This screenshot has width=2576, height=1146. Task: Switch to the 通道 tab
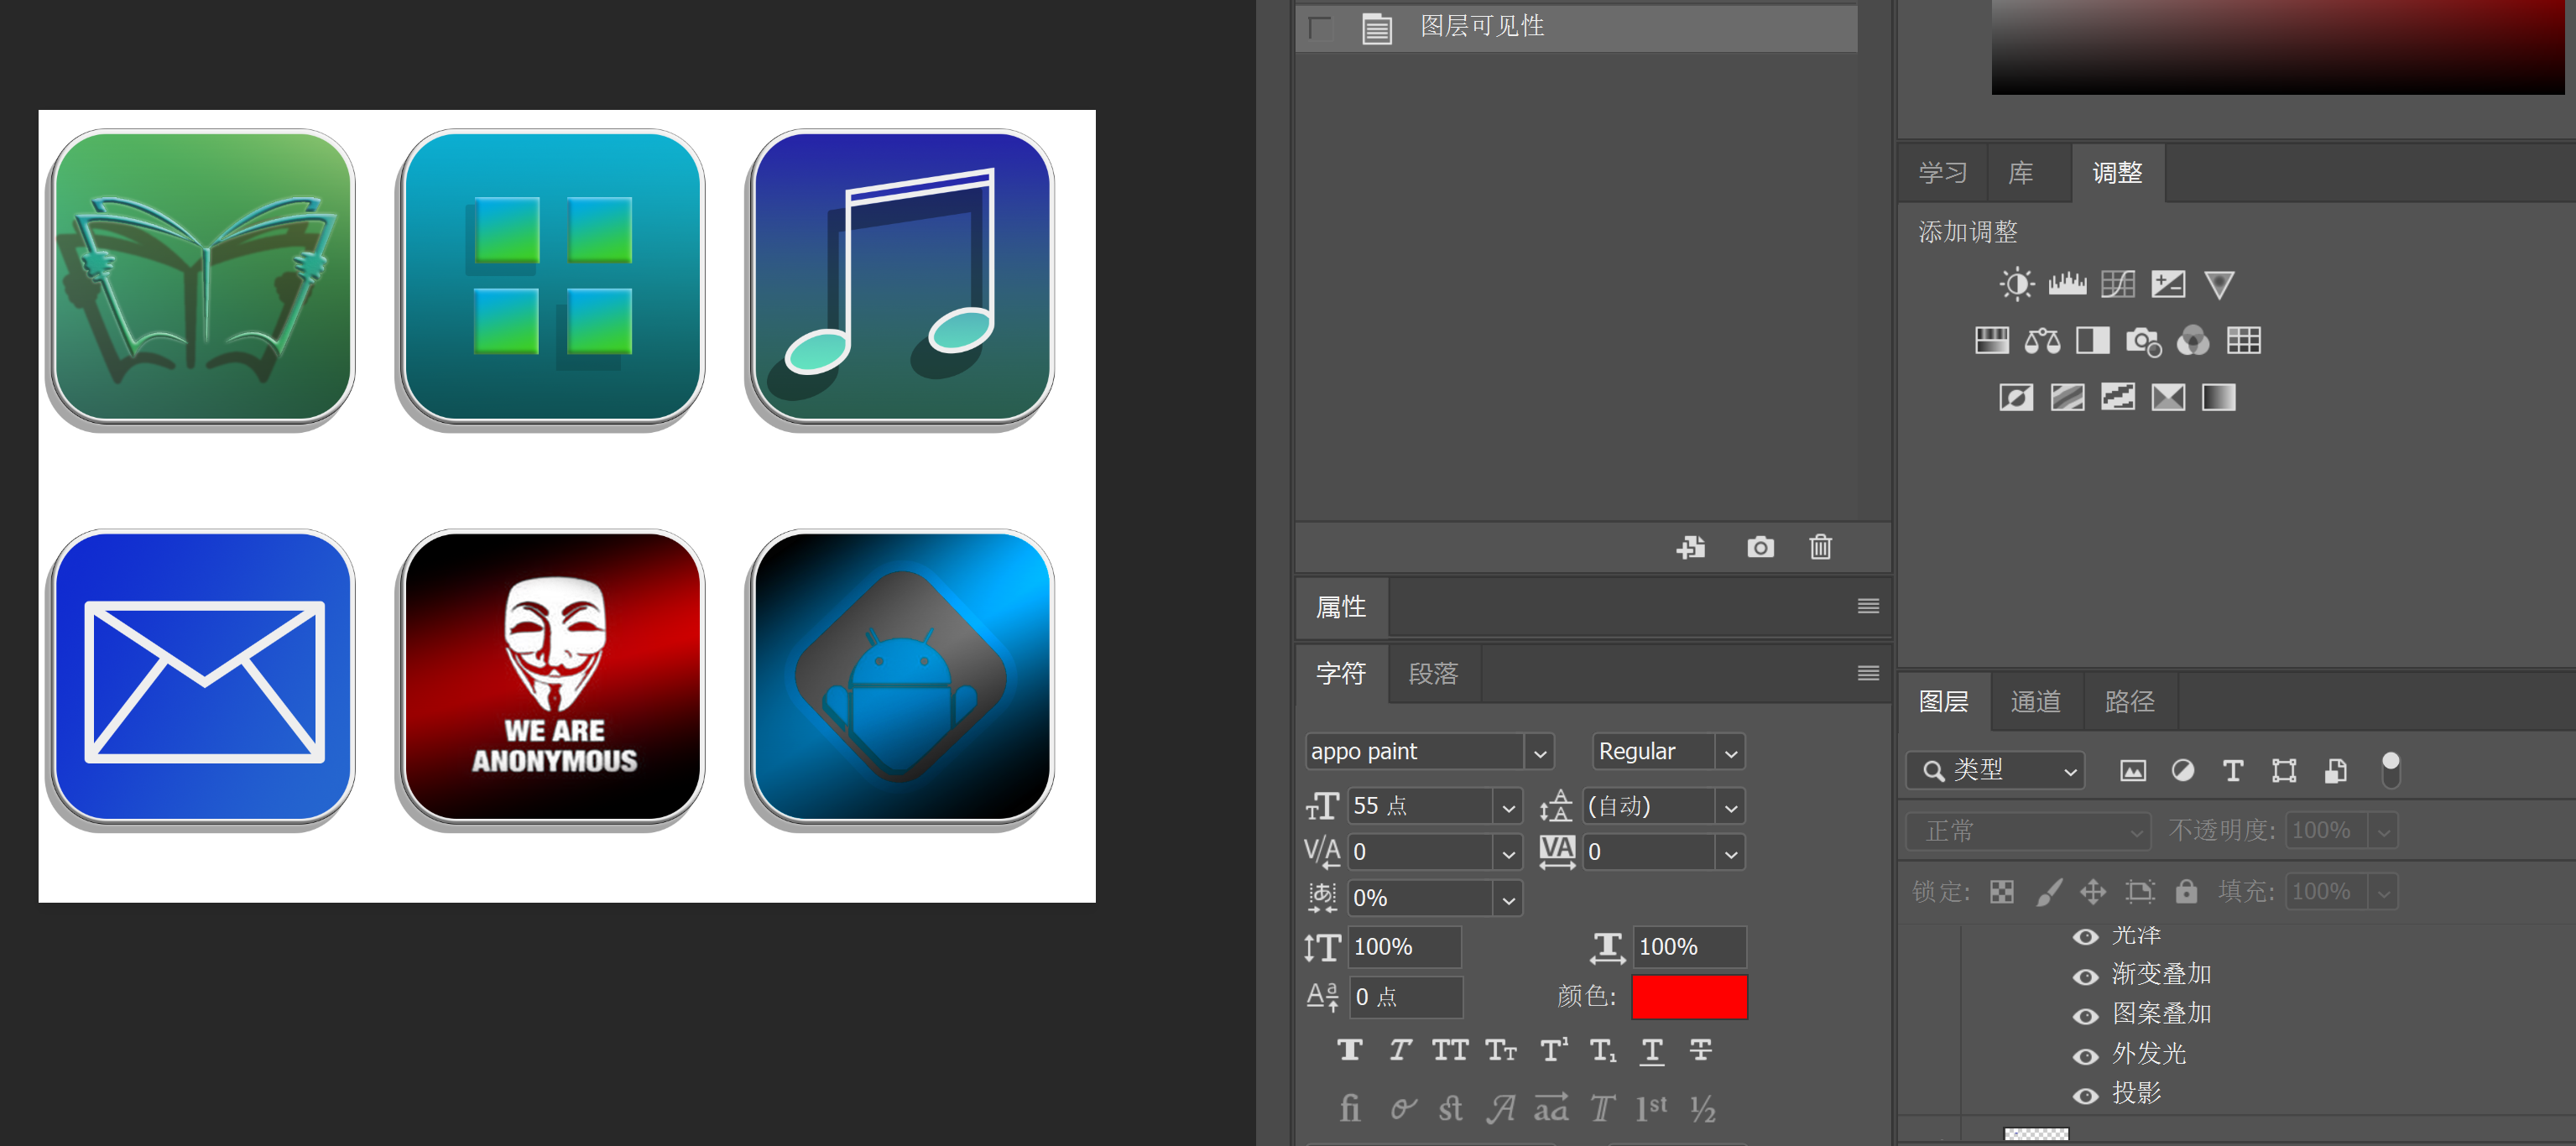click(x=2035, y=702)
